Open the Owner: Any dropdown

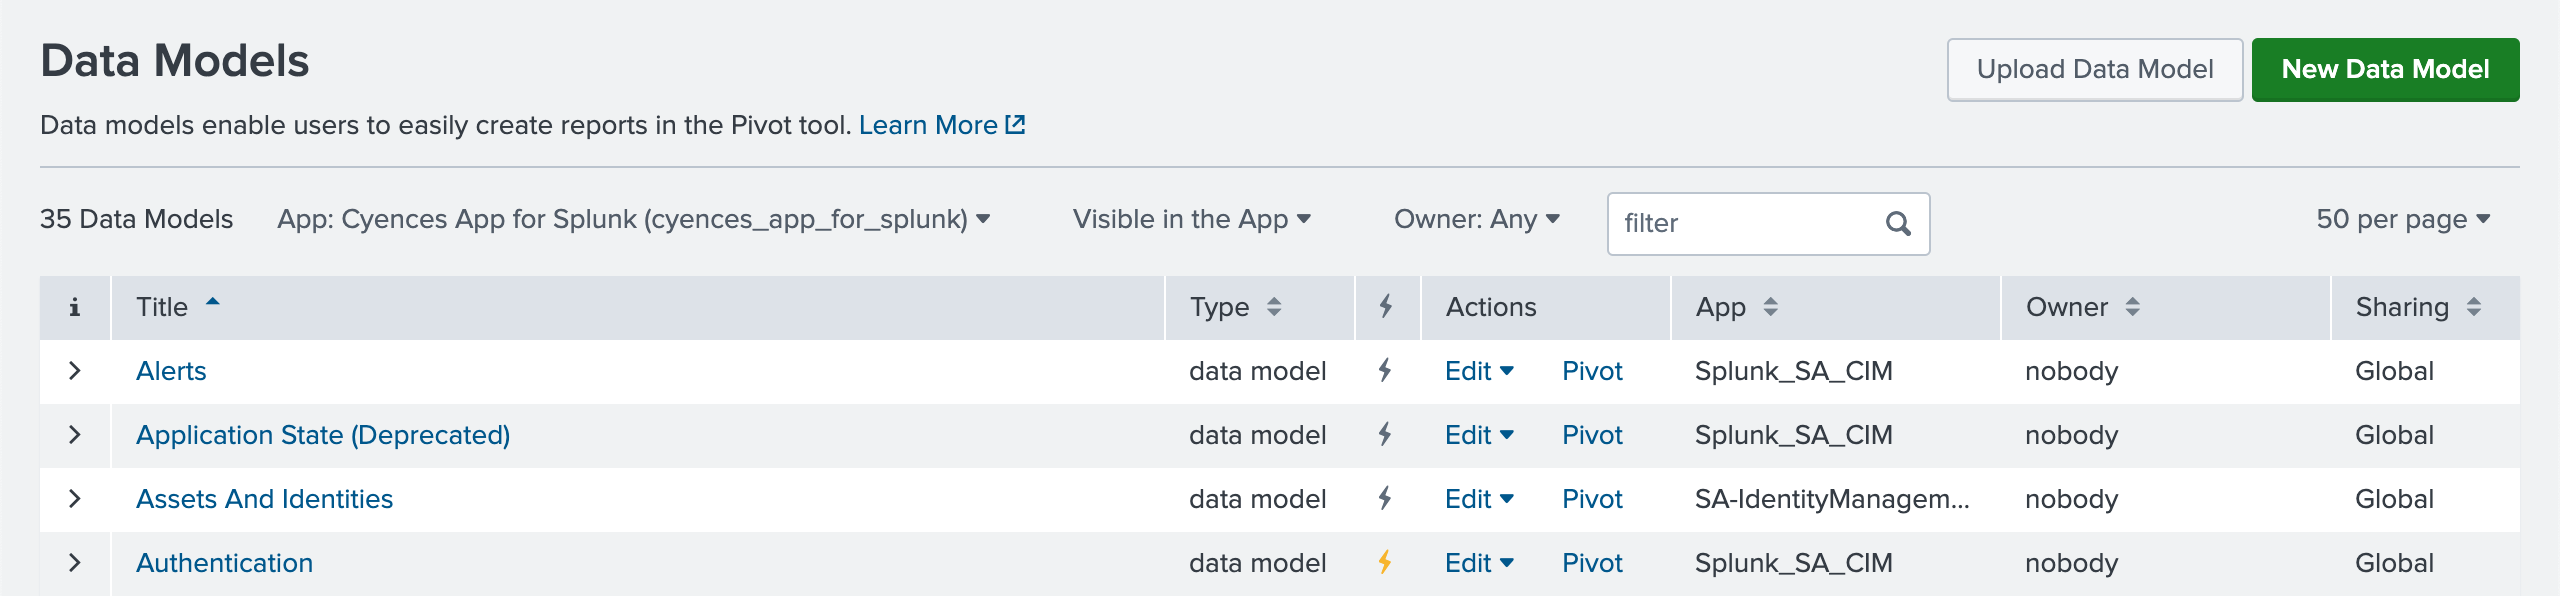(x=1476, y=219)
